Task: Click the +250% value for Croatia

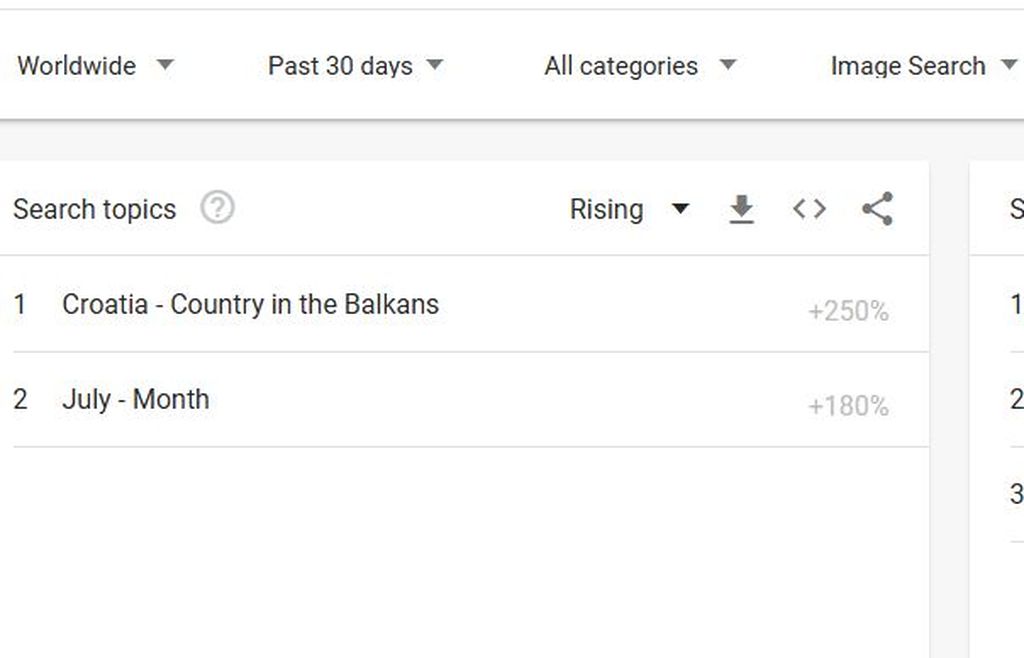Action: 848,311
